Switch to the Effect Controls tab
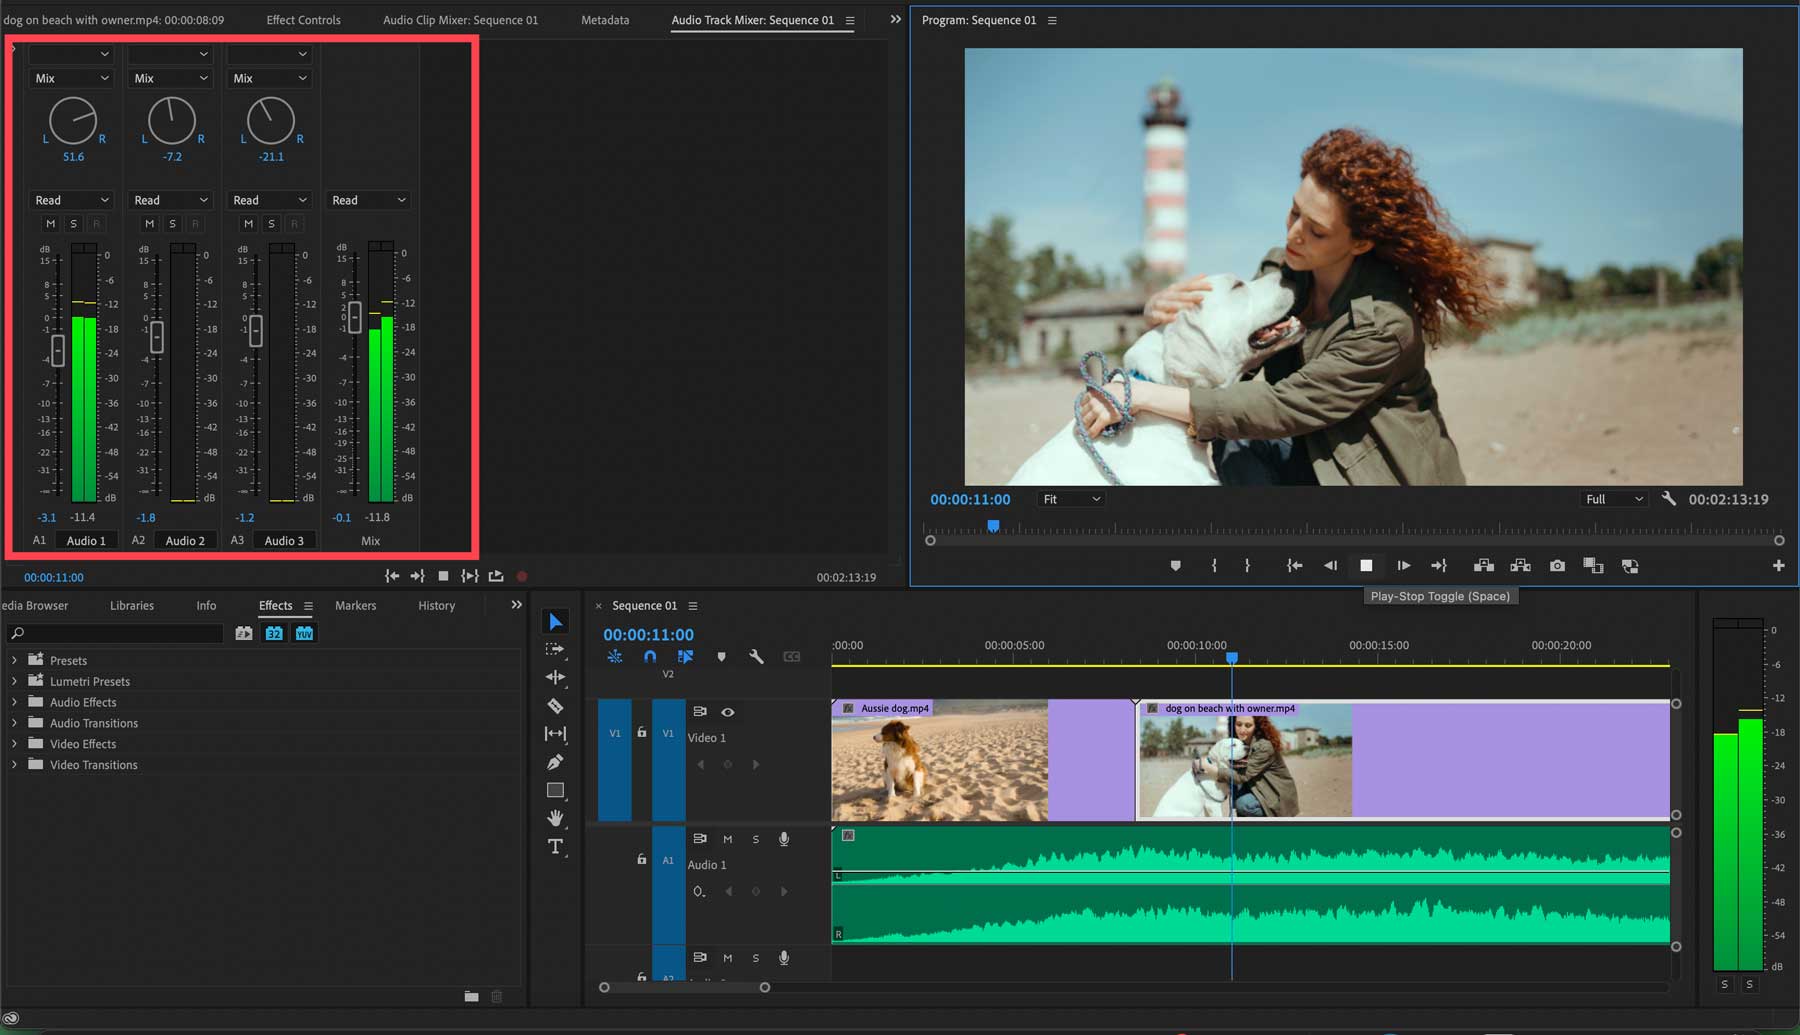 click(303, 20)
